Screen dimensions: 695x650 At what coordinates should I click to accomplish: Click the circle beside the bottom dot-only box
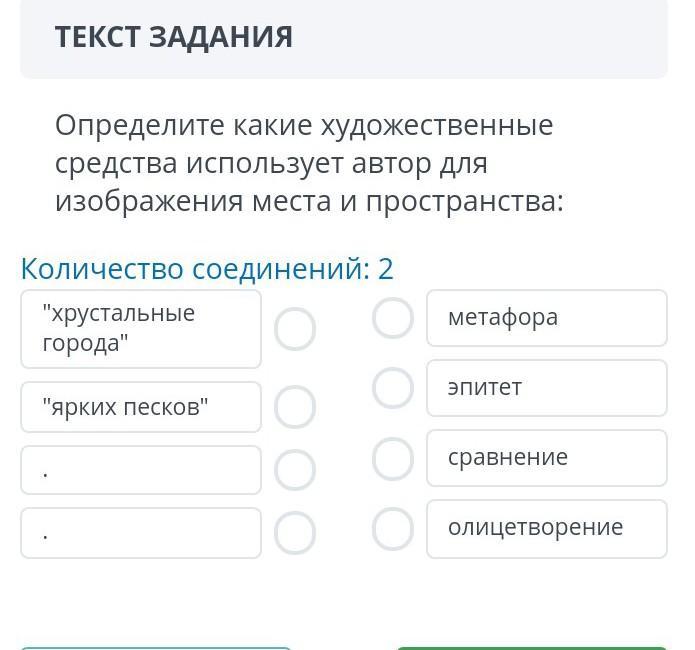pos(295,533)
